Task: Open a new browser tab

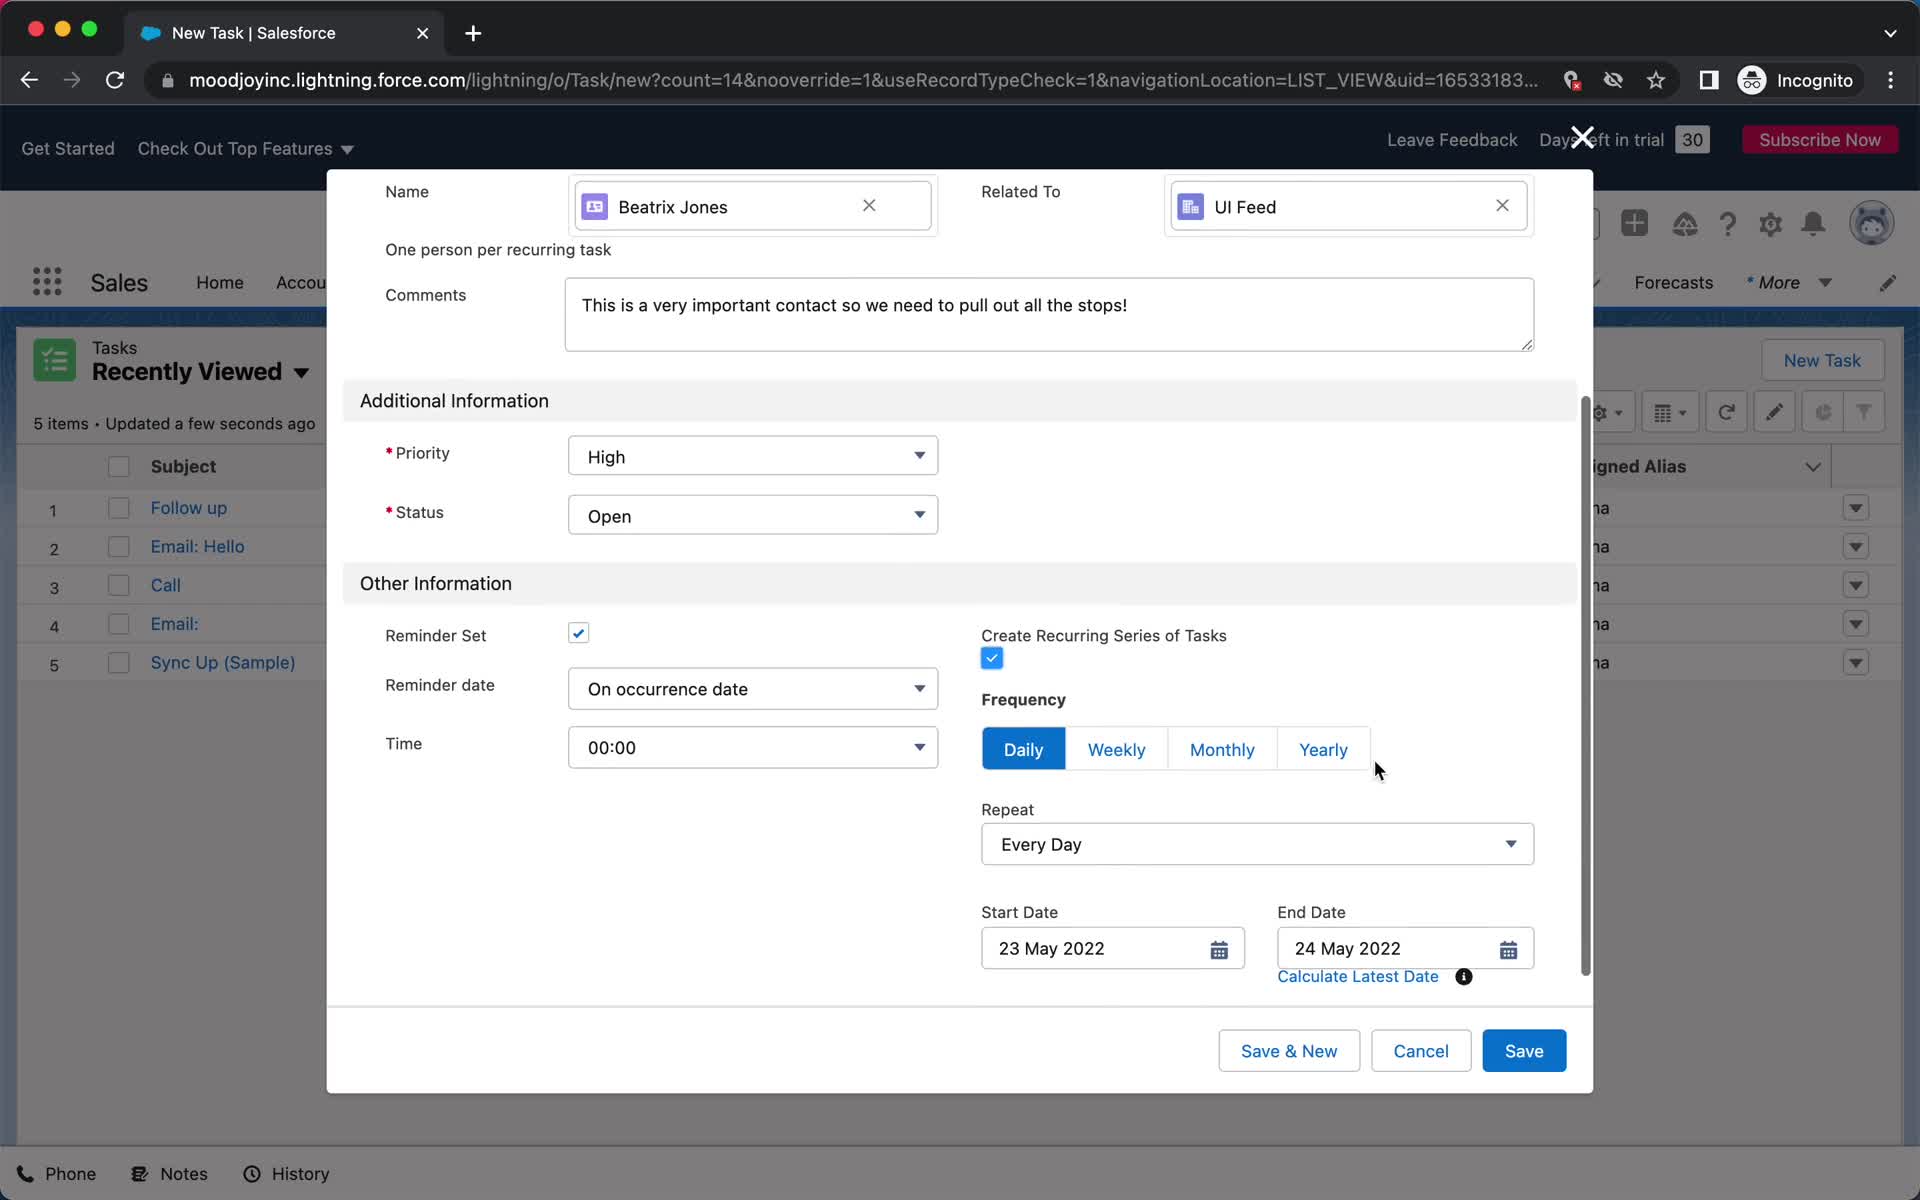Action: click(x=473, y=33)
